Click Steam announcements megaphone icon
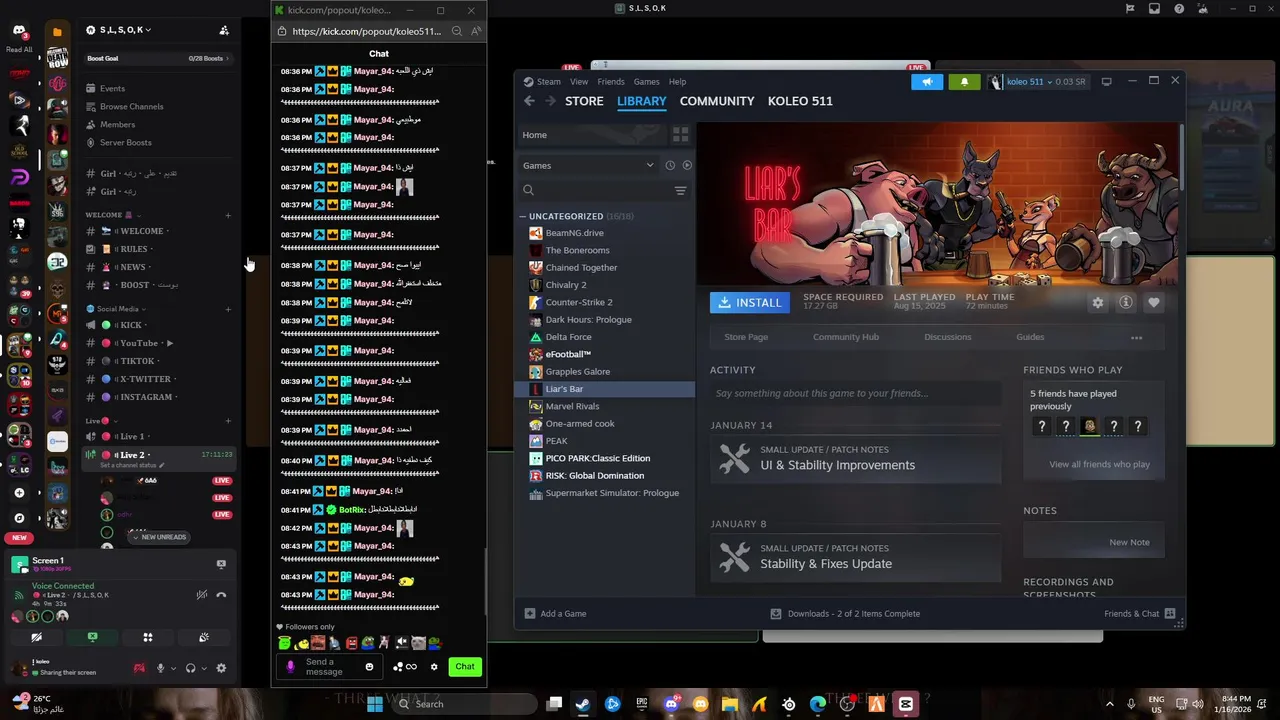Image resolution: width=1280 pixels, height=720 pixels. 927,82
